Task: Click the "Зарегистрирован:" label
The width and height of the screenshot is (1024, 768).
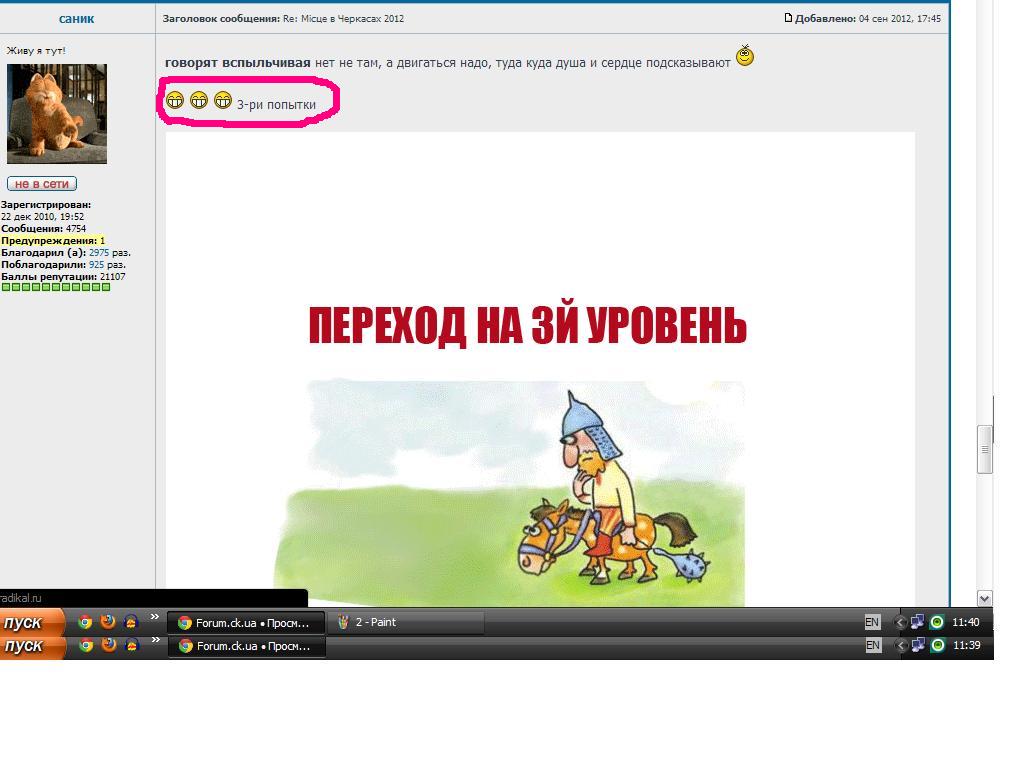Action: point(46,204)
